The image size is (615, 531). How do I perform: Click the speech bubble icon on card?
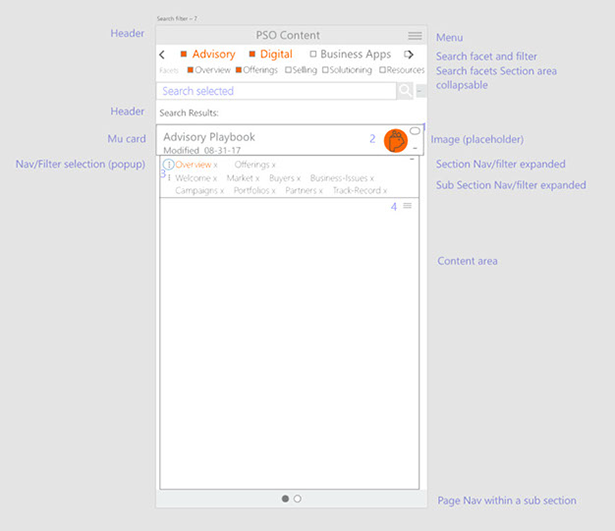[415, 131]
